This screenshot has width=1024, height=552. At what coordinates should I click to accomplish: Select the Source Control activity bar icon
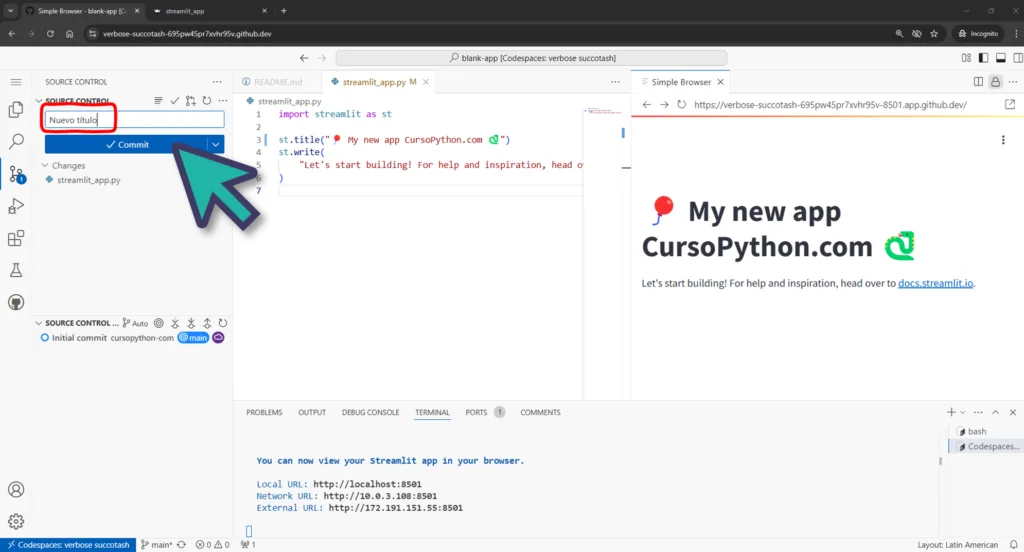point(17,174)
